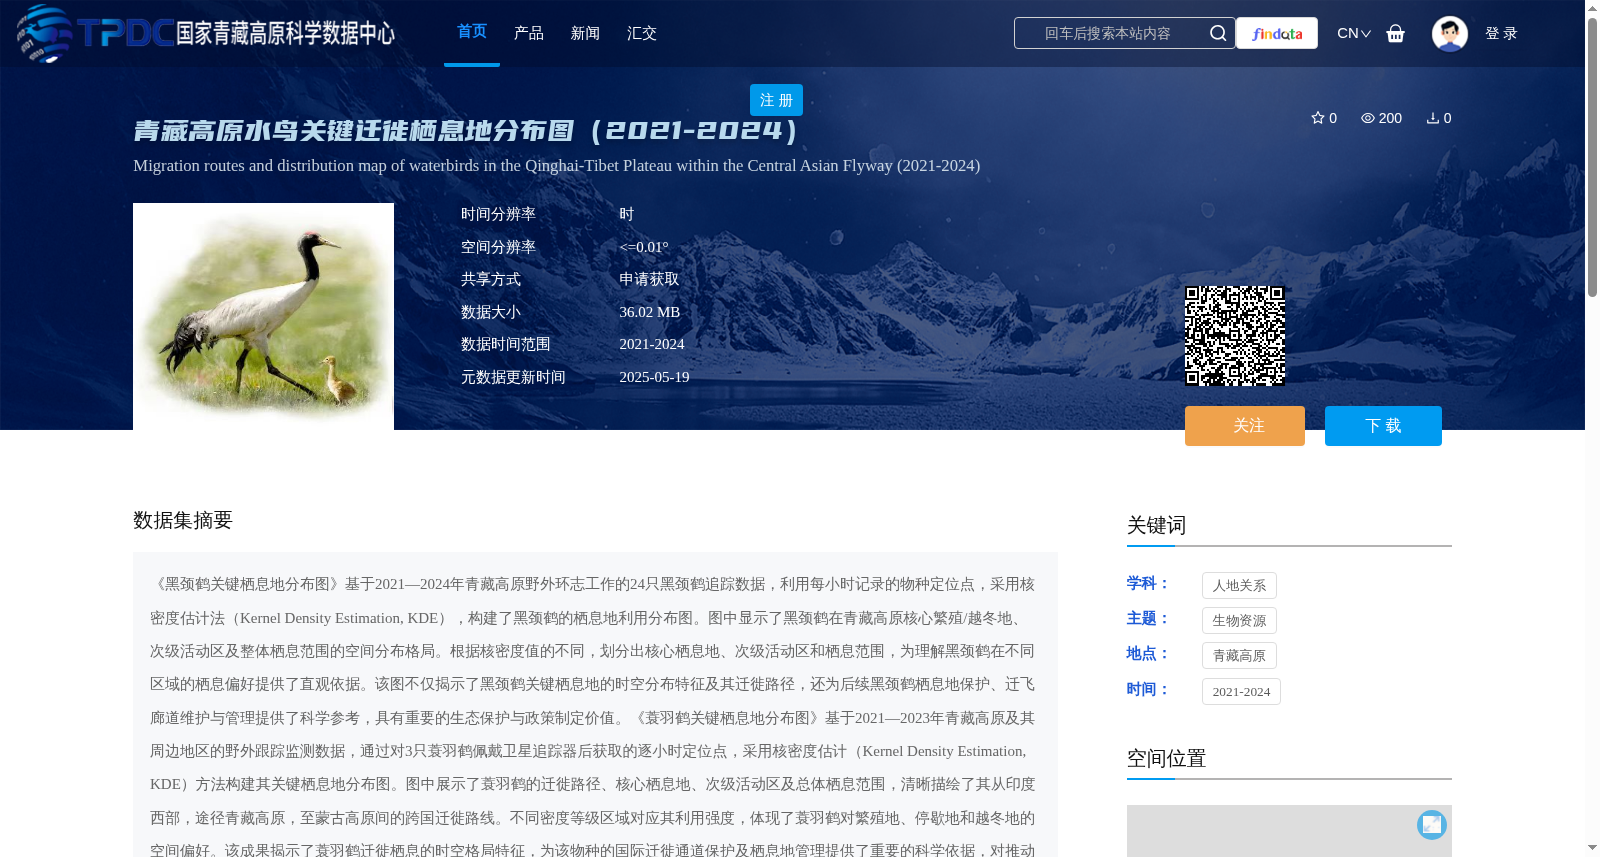Click the Chinese dataset title

point(466,130)
